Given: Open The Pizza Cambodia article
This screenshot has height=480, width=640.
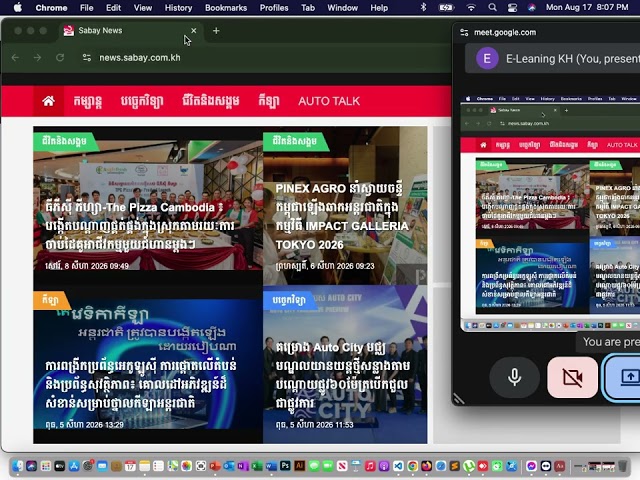Looking at the screenshot, I should pos(140,226).
